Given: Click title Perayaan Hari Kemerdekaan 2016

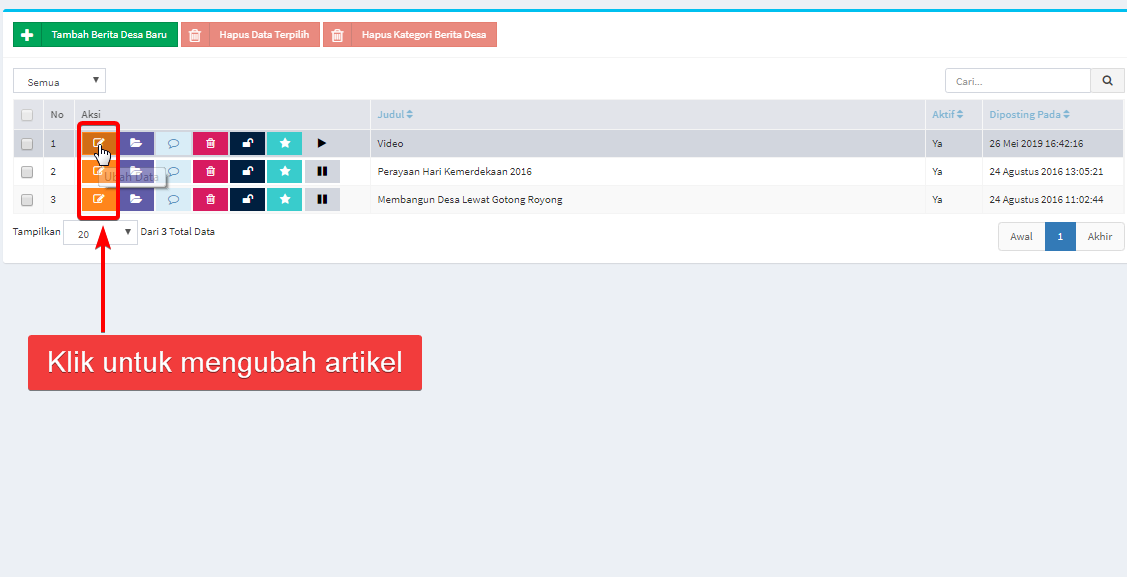Looking at the screenshot, I should point(454,172).
